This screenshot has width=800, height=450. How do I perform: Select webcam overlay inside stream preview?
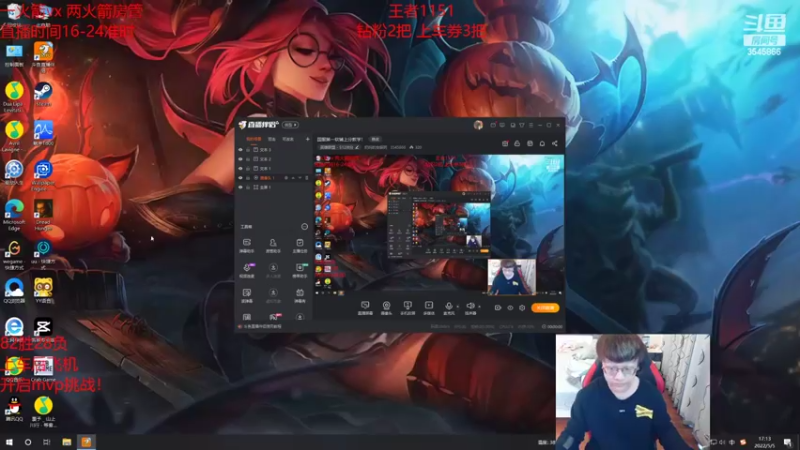512,277
